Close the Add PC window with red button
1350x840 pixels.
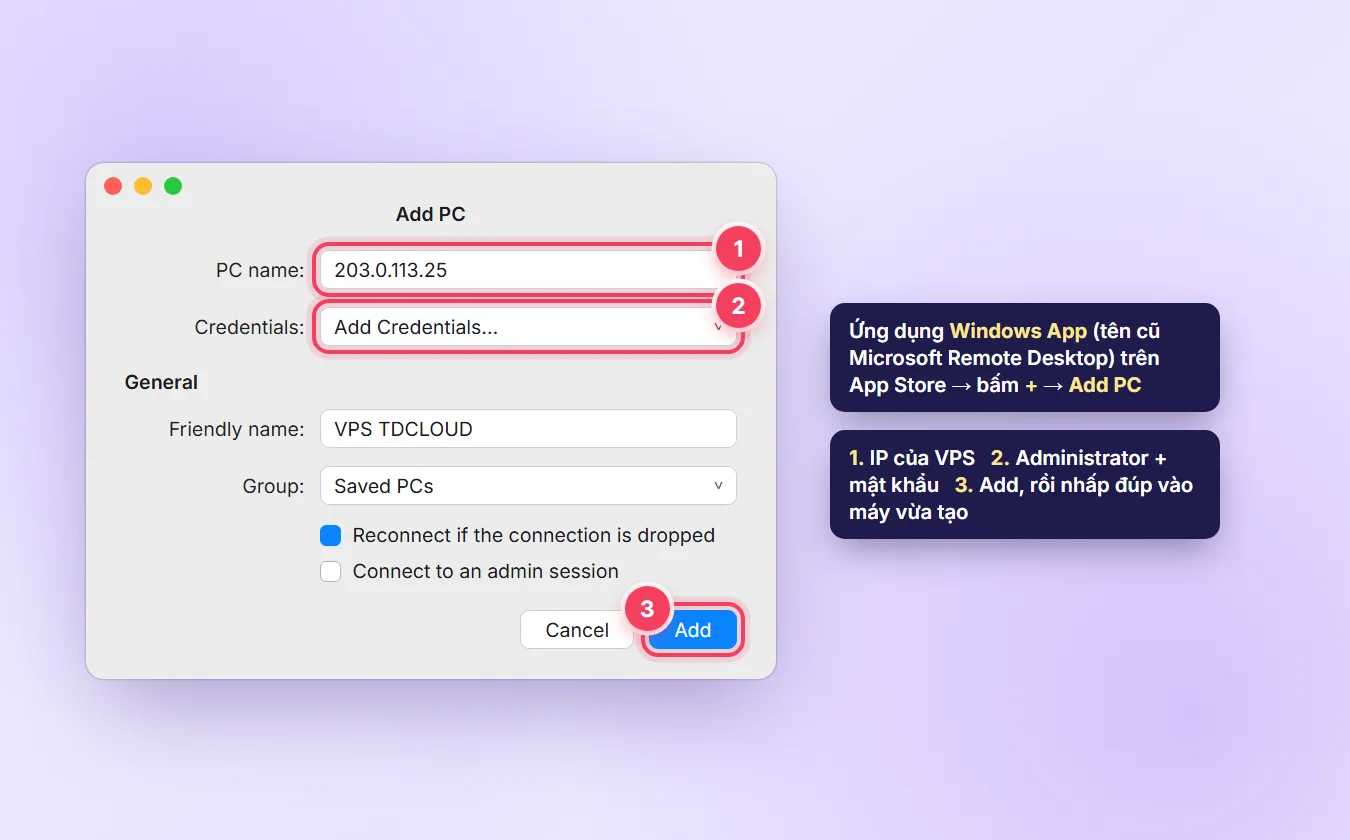point(113,186)
